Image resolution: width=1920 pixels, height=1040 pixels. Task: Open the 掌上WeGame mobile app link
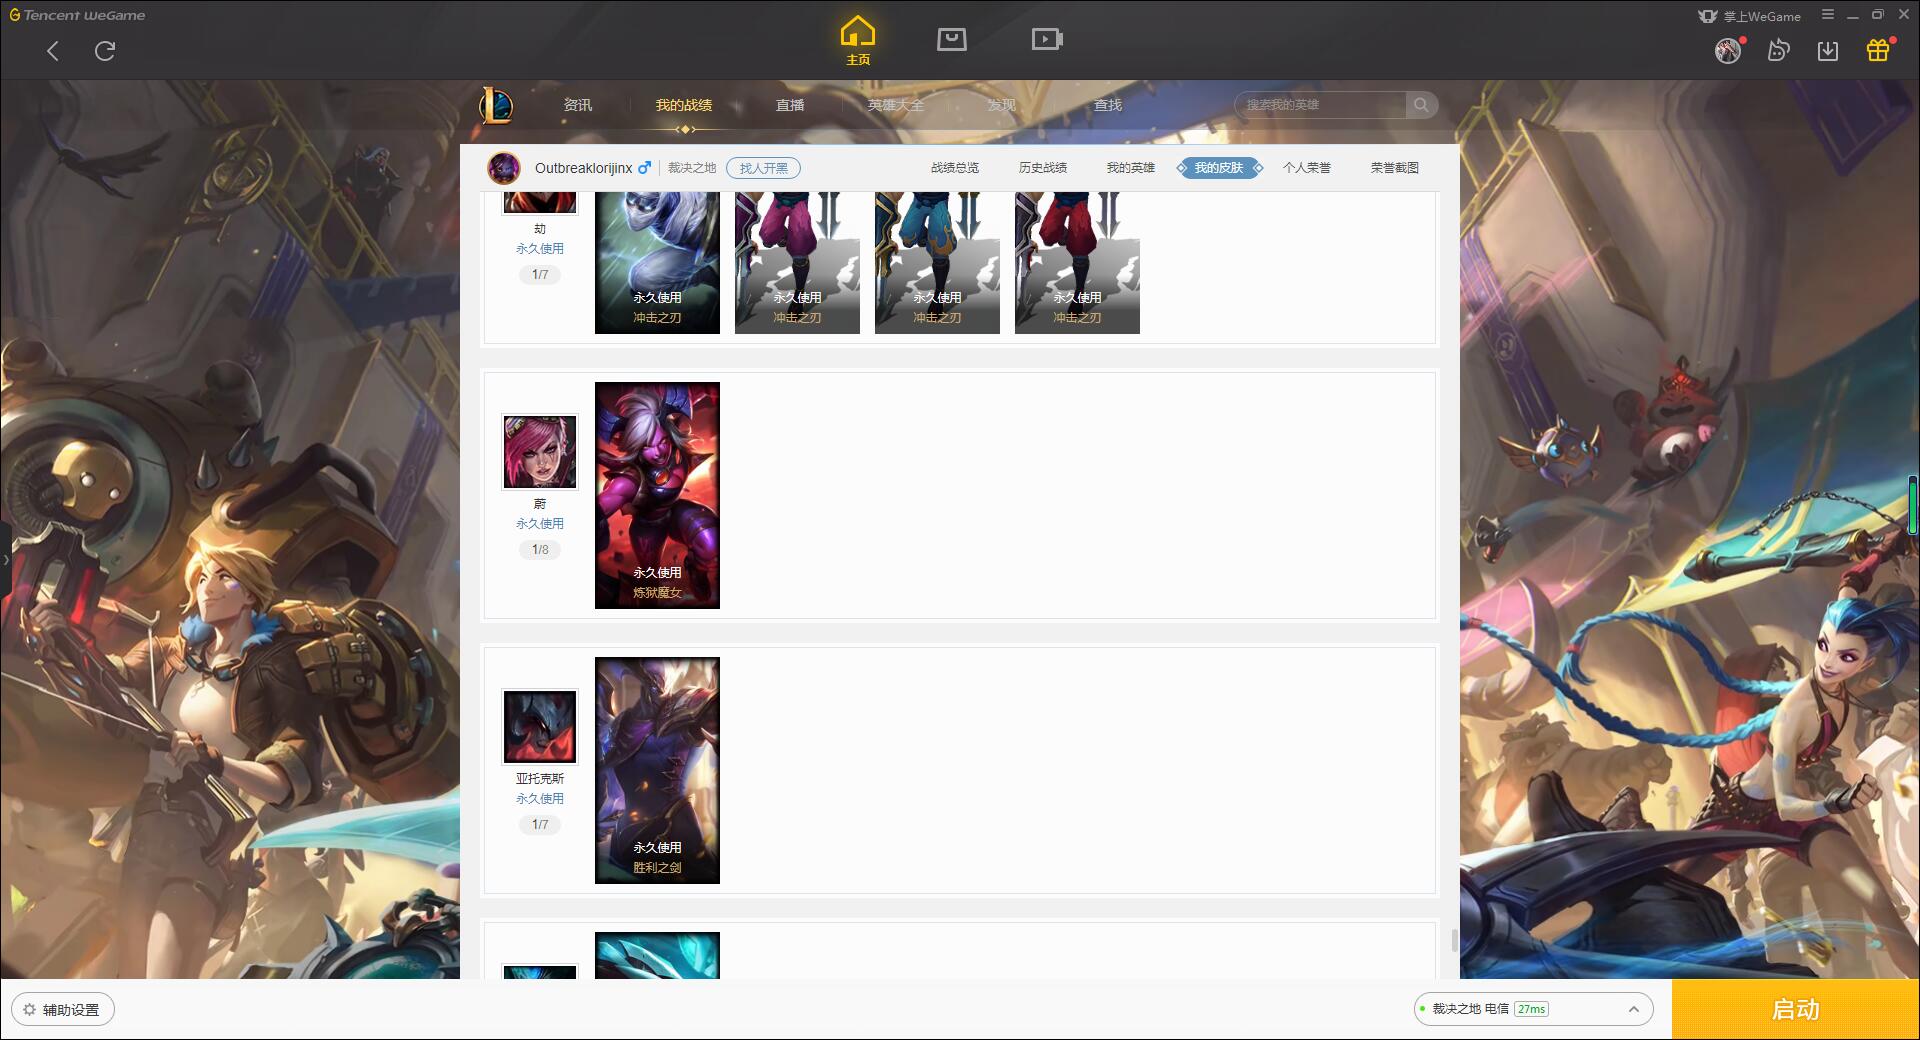1749,16
